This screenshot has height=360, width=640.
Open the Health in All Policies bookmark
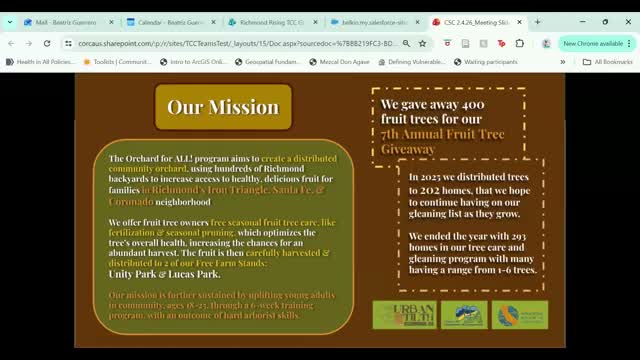pyautogui.click(x=40, y=62)
